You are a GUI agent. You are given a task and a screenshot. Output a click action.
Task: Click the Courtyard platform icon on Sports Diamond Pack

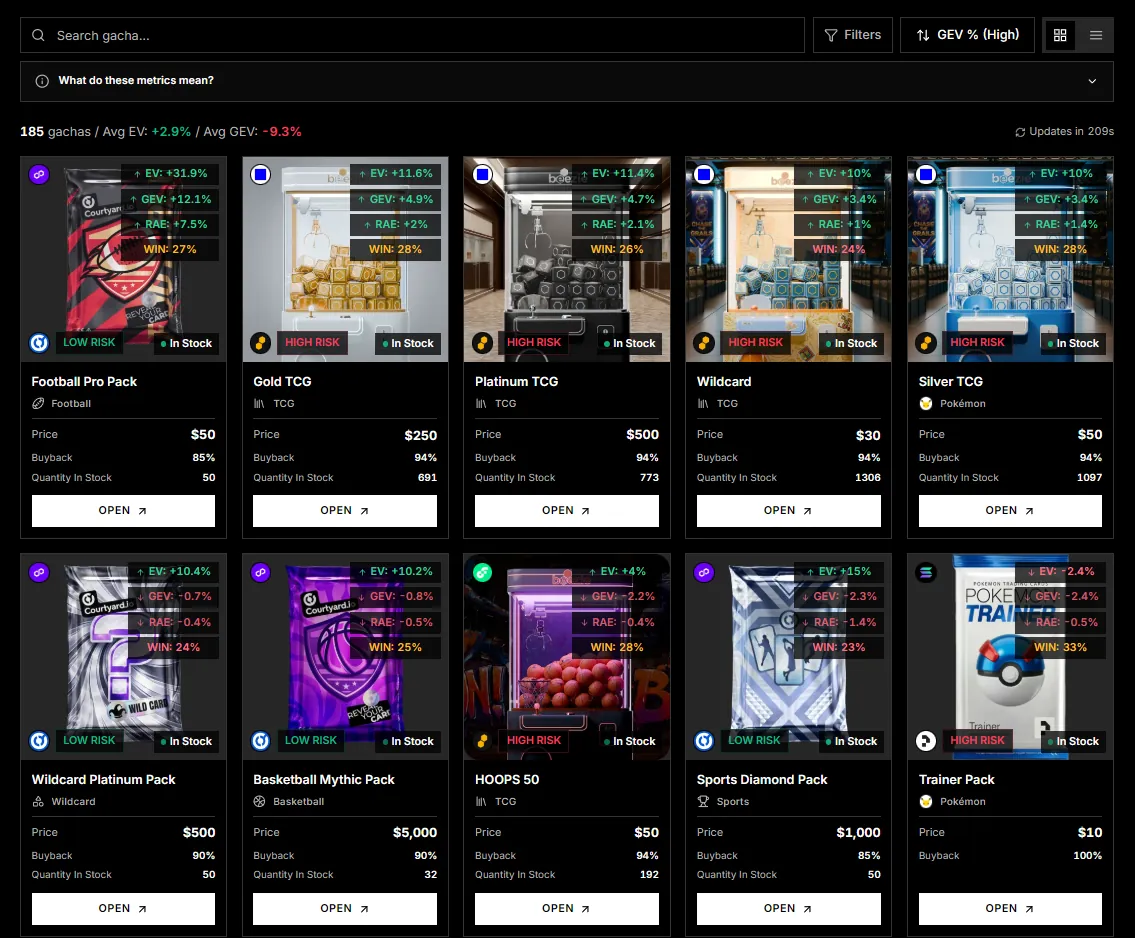[704, 741]
